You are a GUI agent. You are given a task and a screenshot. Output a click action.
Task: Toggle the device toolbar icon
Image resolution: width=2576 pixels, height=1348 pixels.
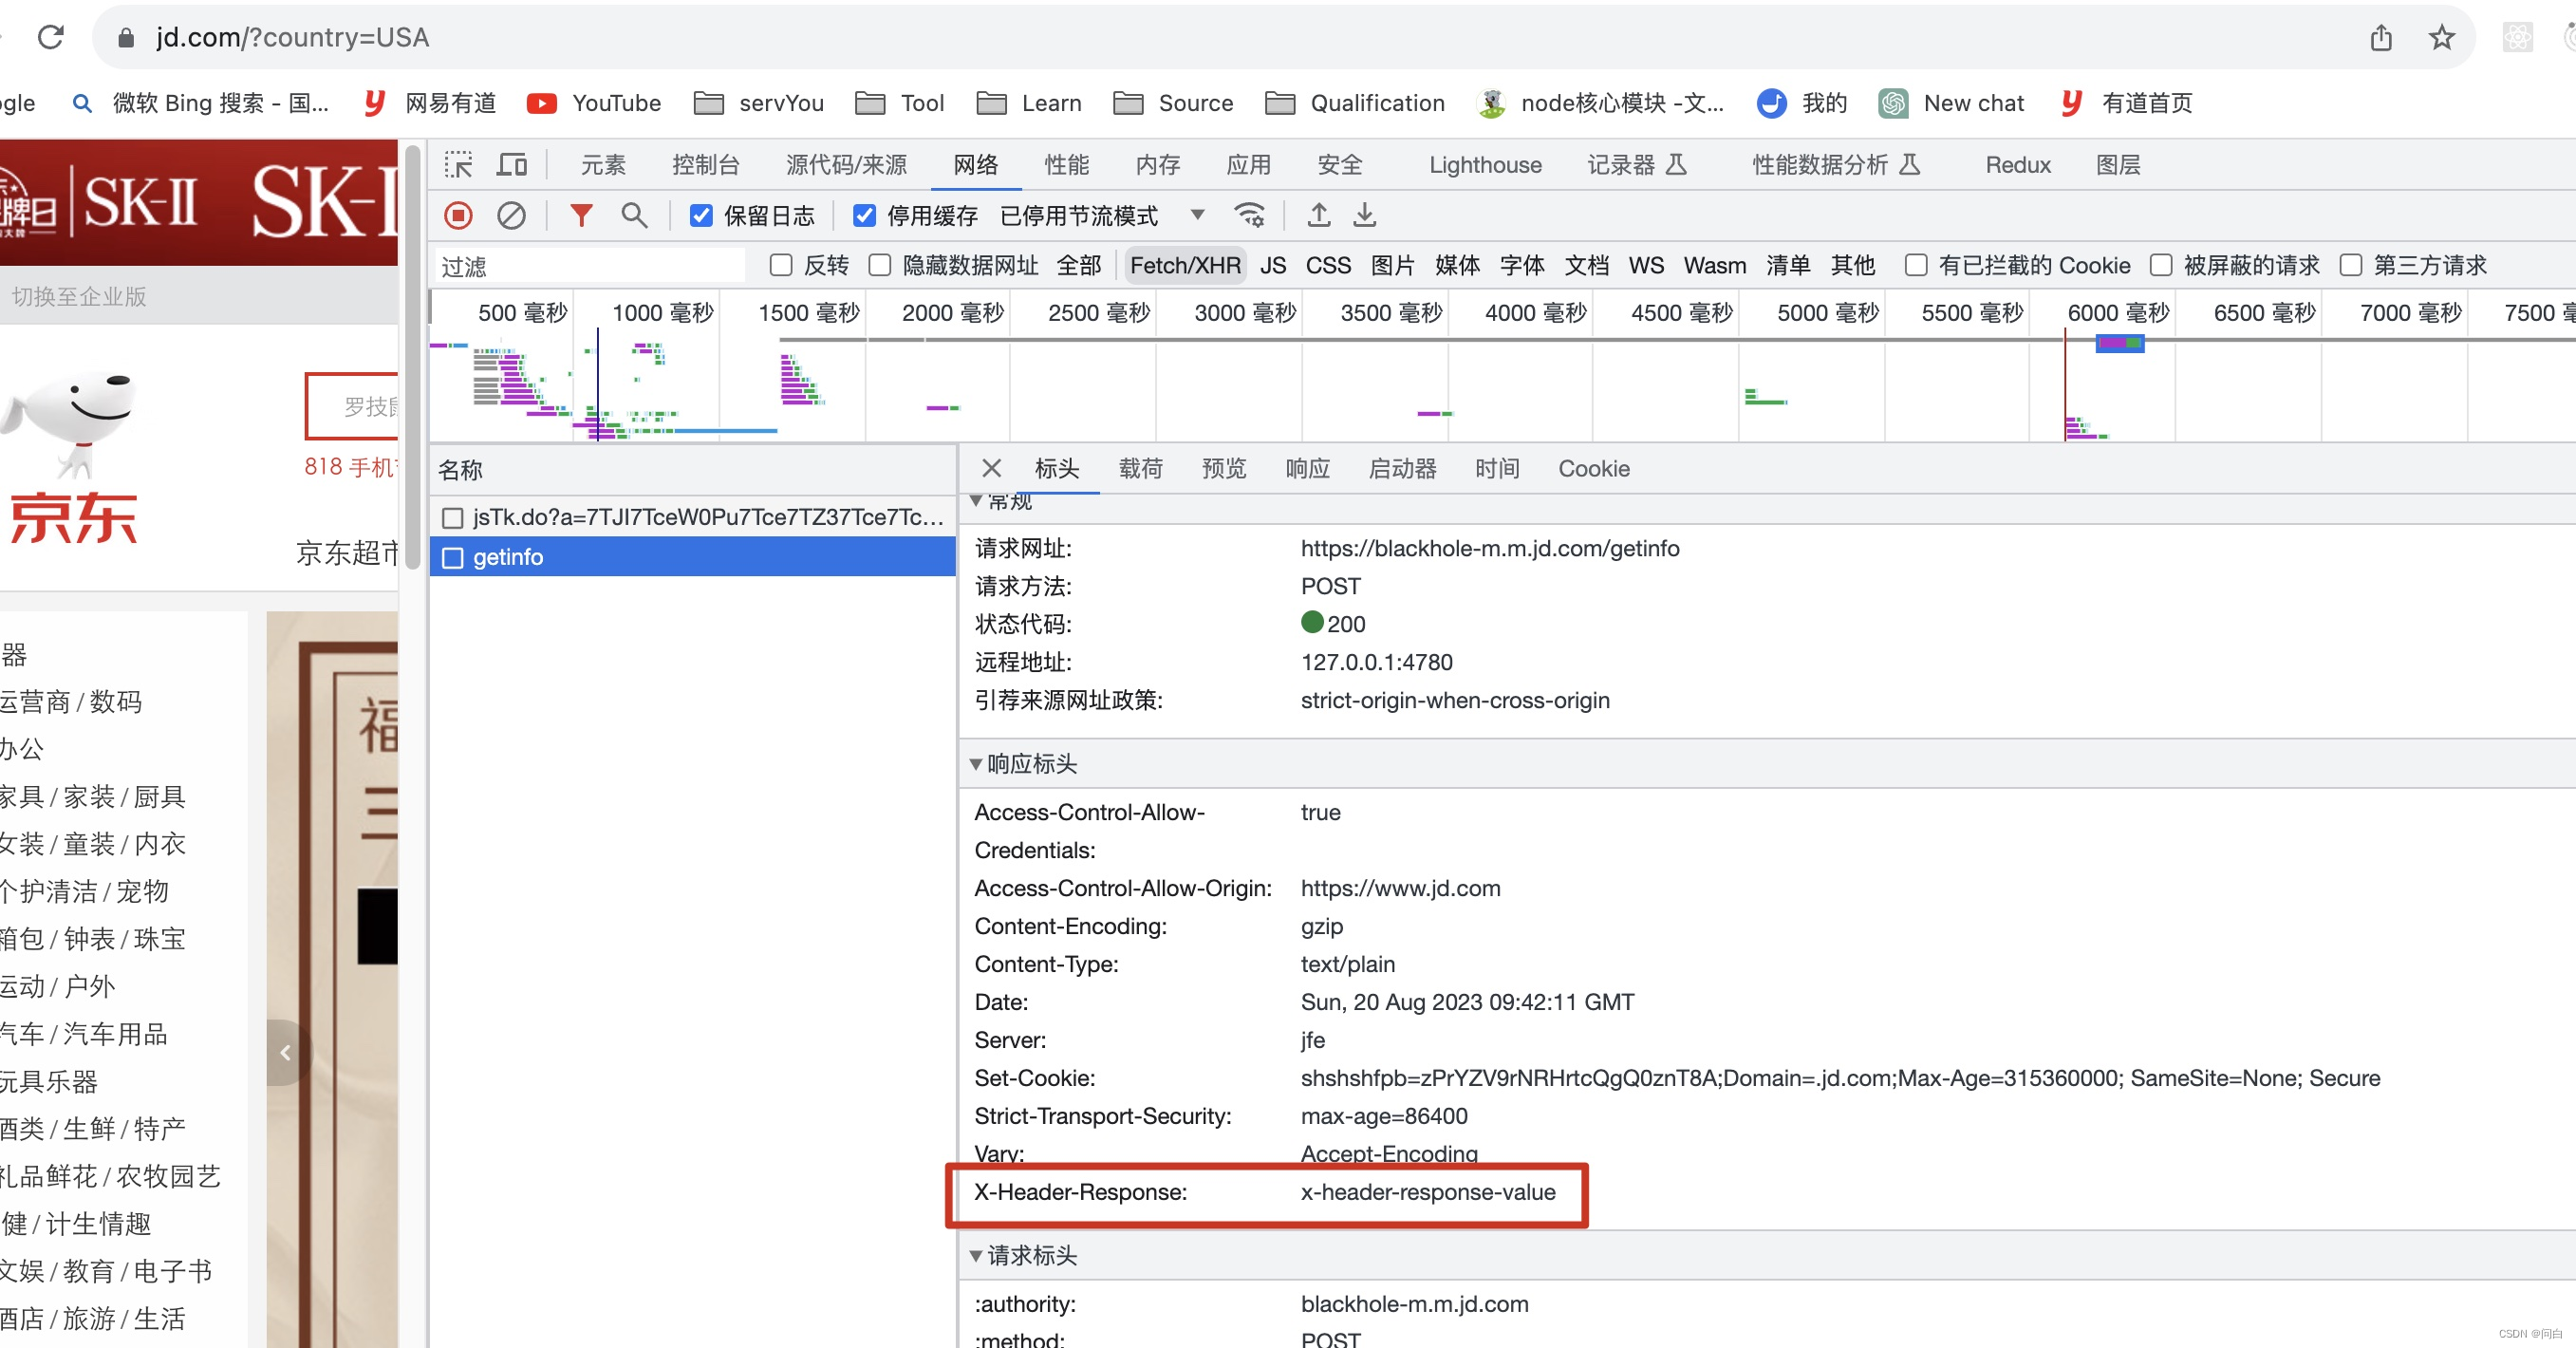(x=512, y=164)
